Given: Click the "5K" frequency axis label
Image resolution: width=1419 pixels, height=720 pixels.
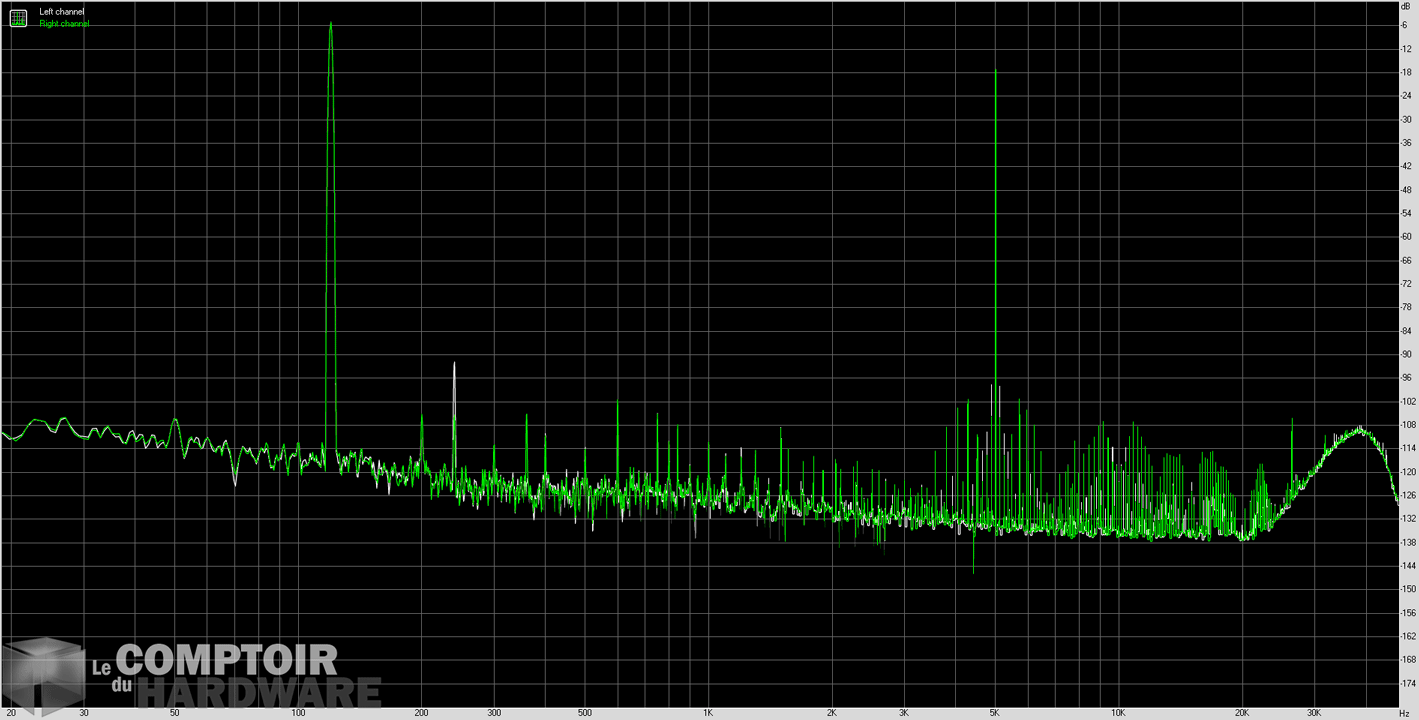Looking at the screenshot, I should click(995, 713).
